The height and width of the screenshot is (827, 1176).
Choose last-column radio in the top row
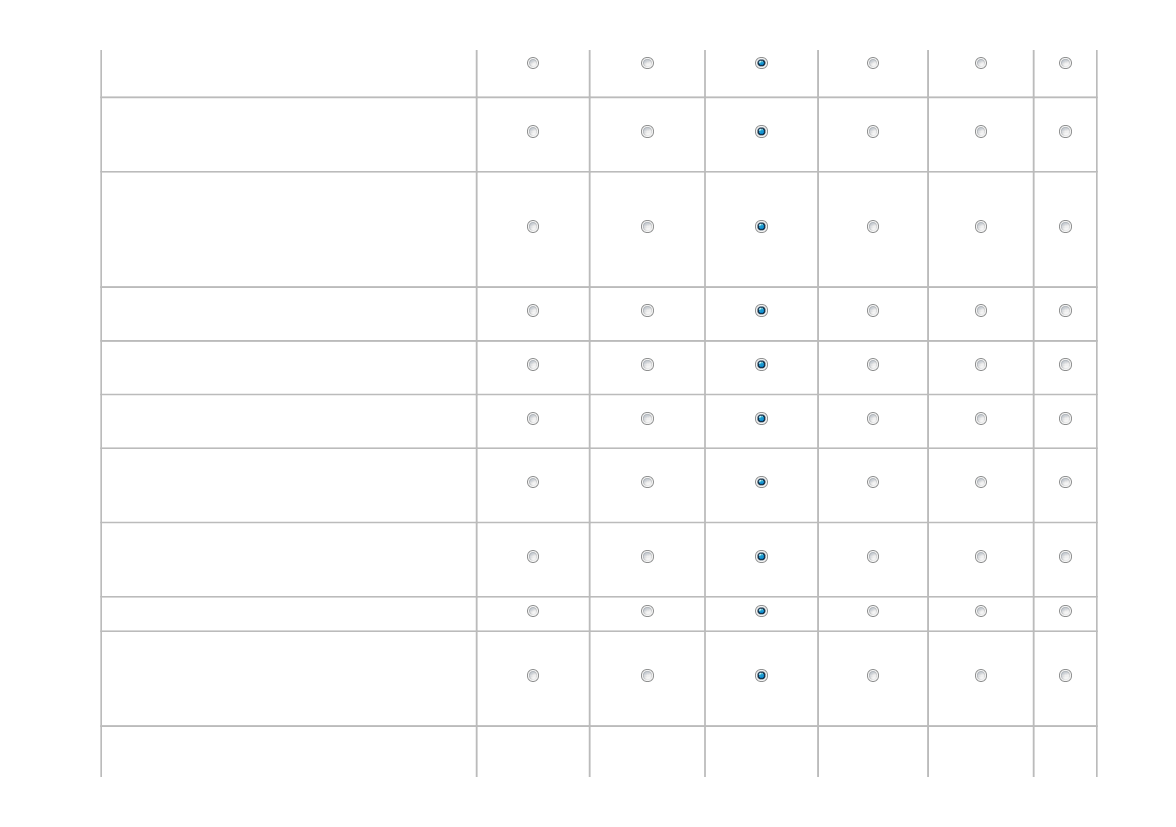point(1065,63)
